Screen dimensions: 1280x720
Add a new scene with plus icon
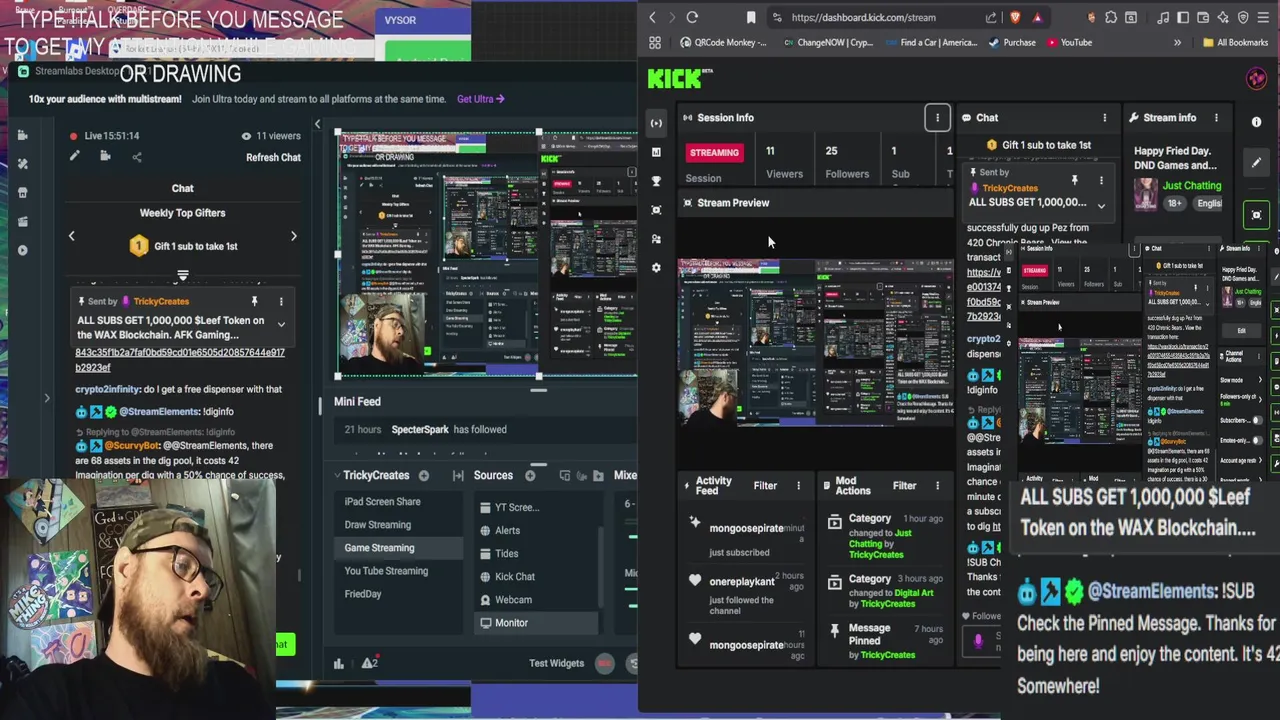pyautogui.click(x=424, y=476)
